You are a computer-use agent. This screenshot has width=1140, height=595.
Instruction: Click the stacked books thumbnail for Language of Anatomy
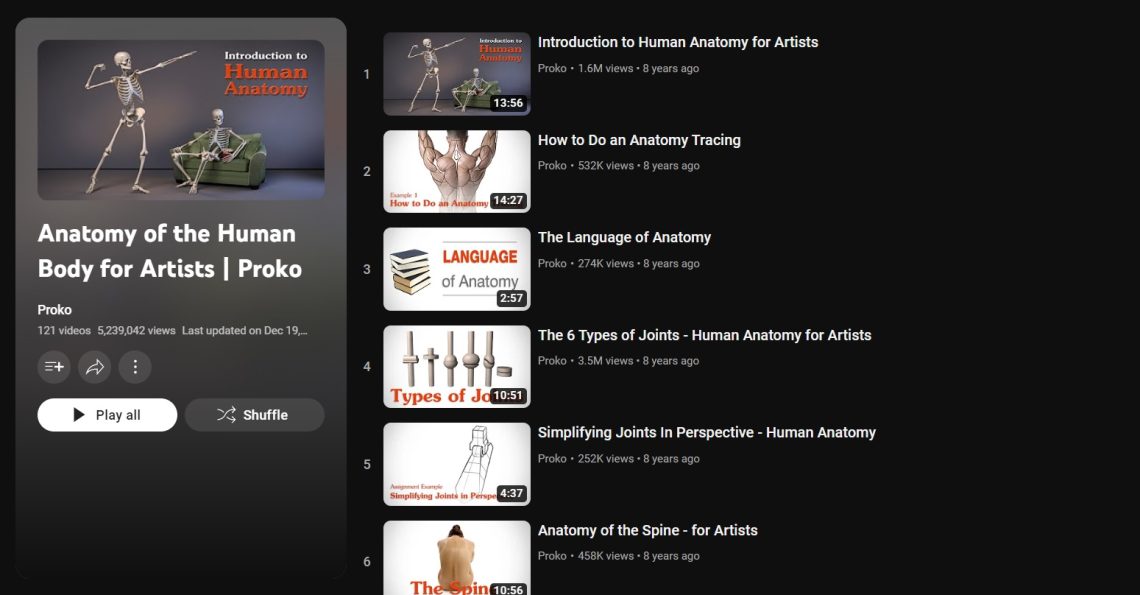[456, 268]
